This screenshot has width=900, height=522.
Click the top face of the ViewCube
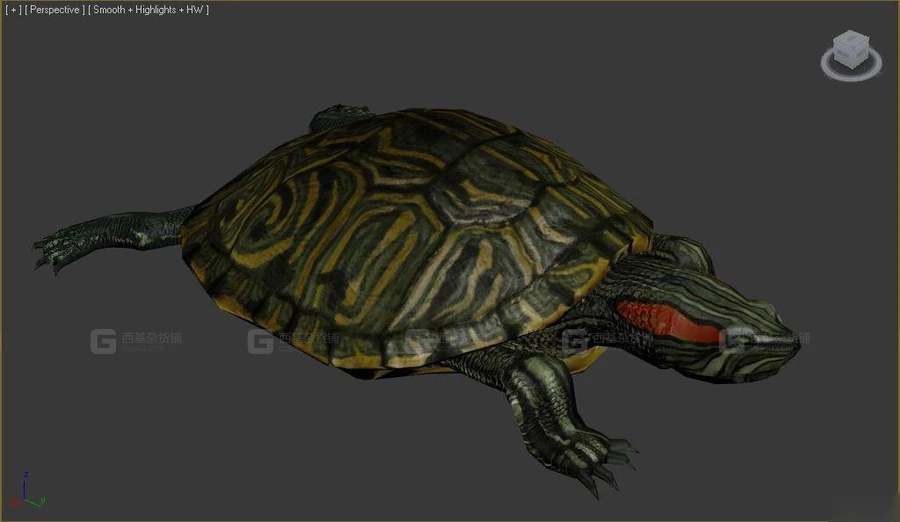(851, 40)
